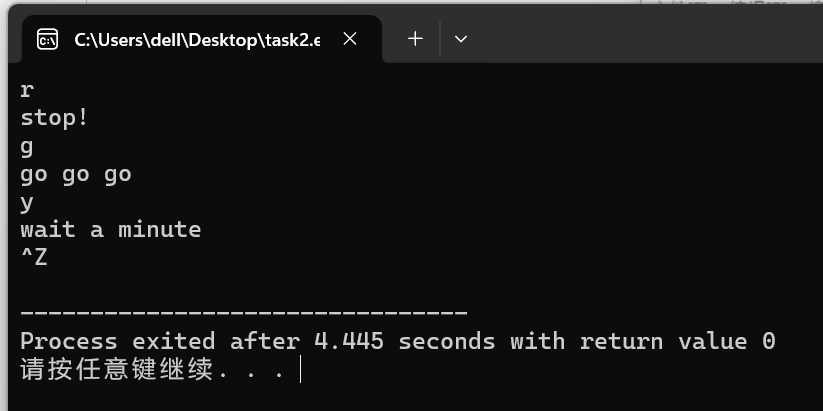Screen dimensions: 823x411
Task: Click the 'stop!' output line
Action: (54, 118)
